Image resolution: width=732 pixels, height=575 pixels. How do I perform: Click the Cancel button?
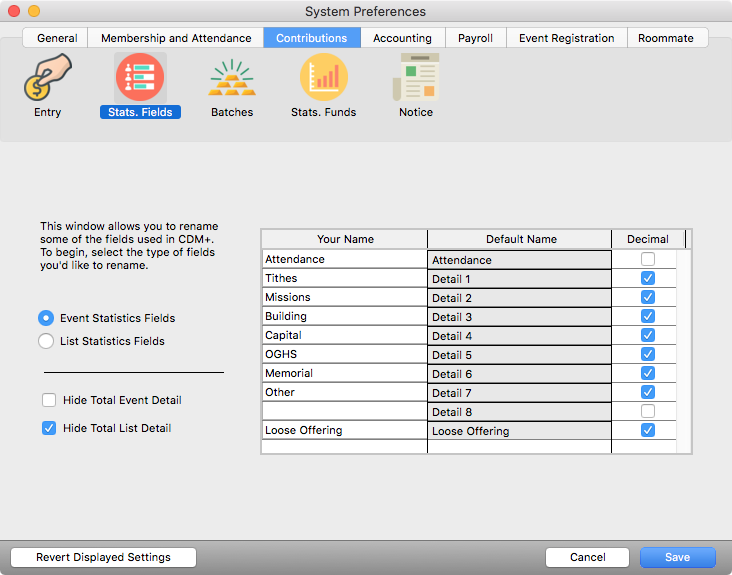(x=587, y=557)
